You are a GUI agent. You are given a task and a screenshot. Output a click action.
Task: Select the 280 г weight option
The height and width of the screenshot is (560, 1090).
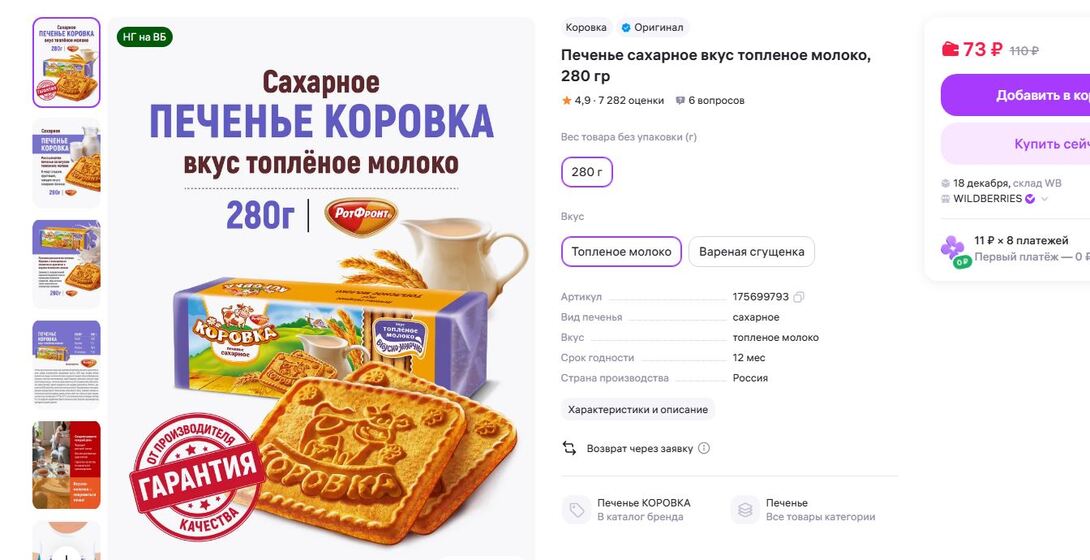tap(587, 172)
